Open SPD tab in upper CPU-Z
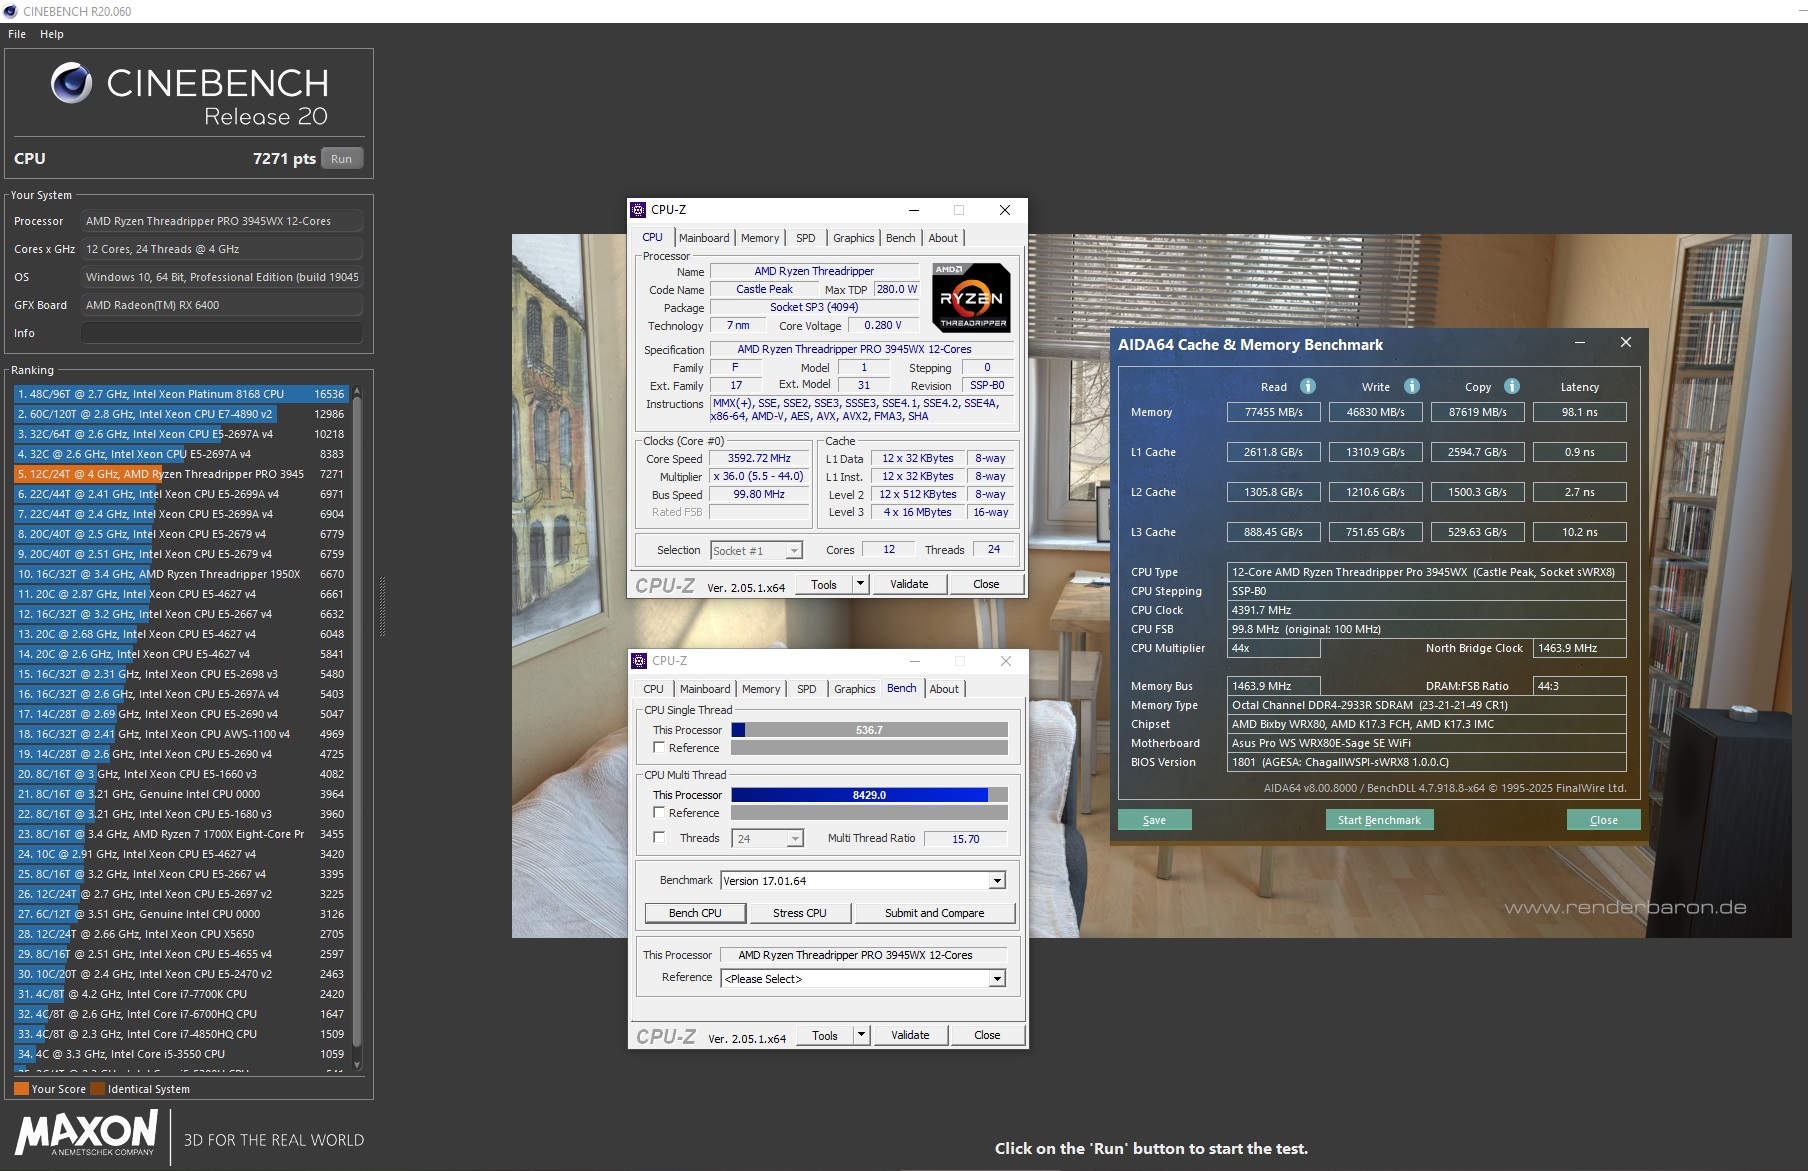 coord(806,238)
